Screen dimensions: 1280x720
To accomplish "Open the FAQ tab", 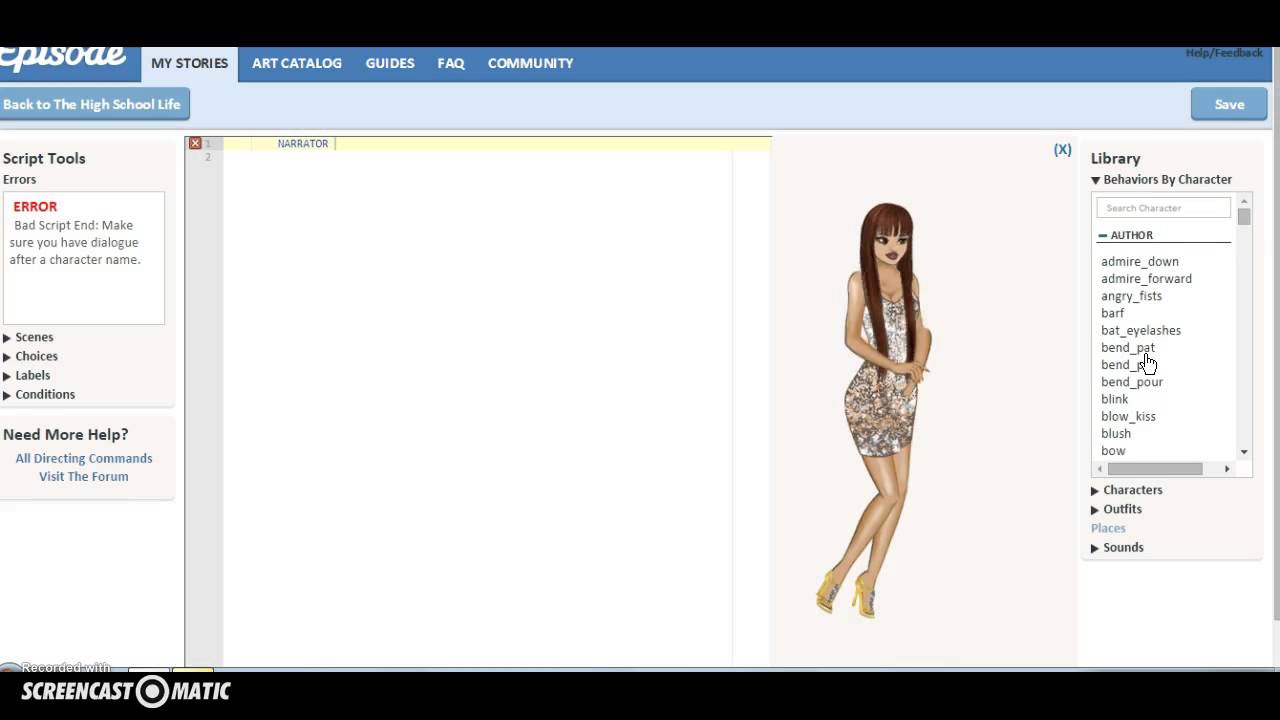I will [451, 63].
